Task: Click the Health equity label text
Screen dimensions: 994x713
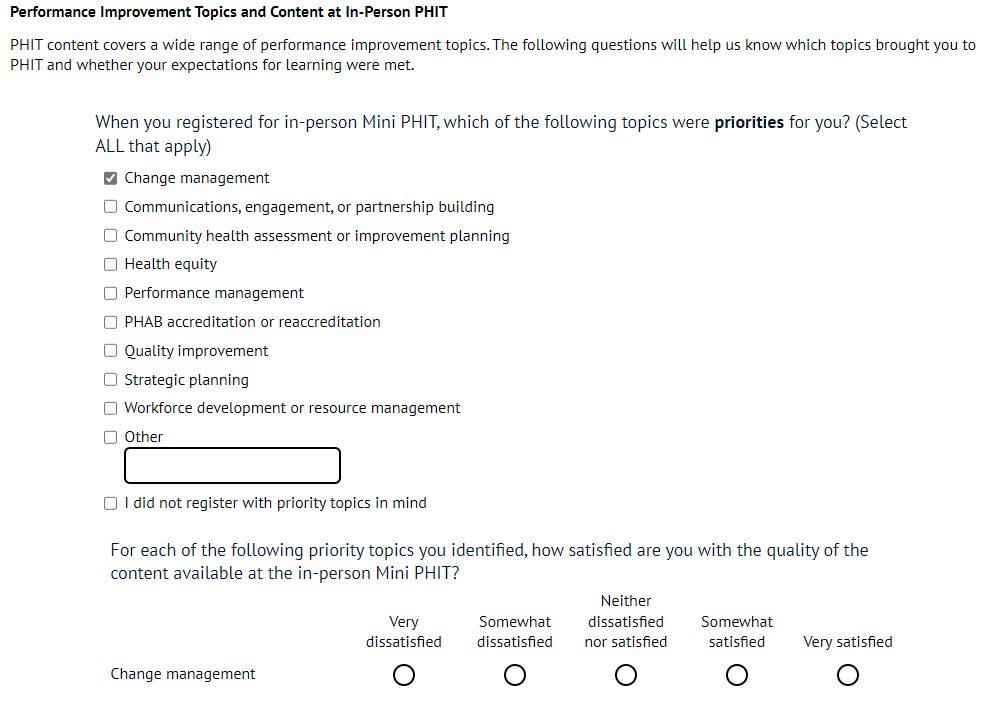Action: coord(170,264)
